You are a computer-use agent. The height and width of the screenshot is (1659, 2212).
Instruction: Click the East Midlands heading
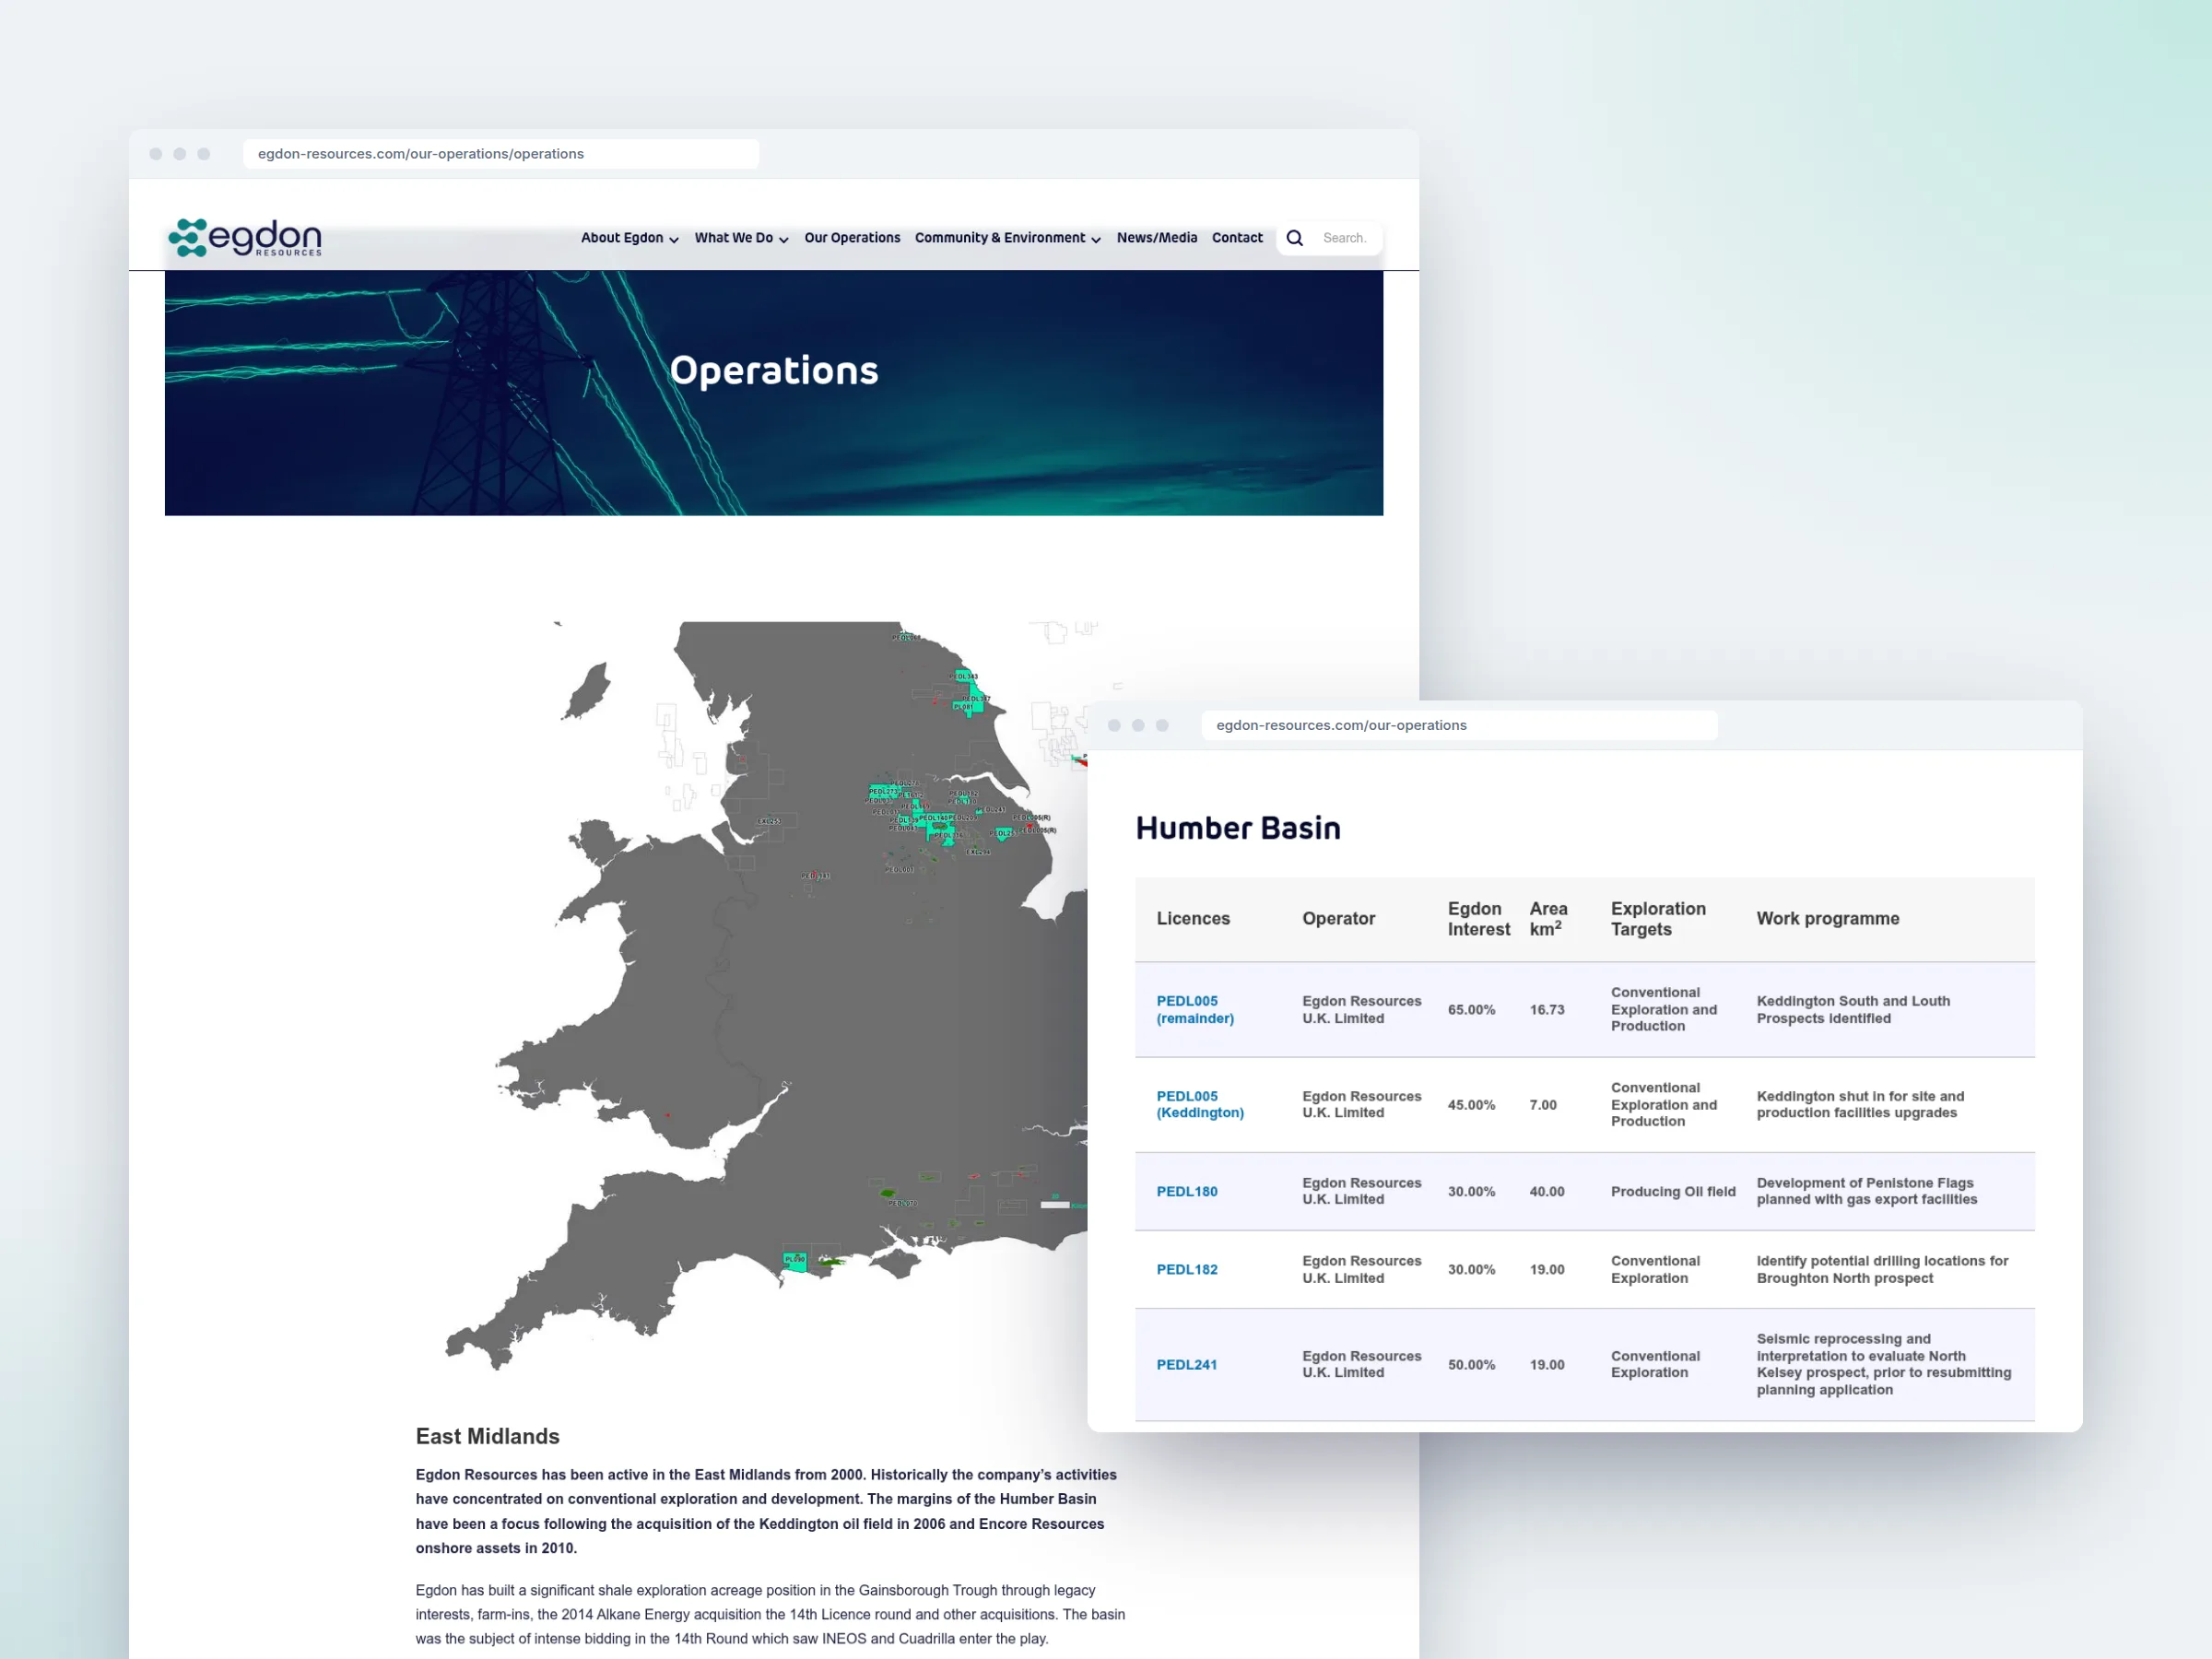point(487,1437)
